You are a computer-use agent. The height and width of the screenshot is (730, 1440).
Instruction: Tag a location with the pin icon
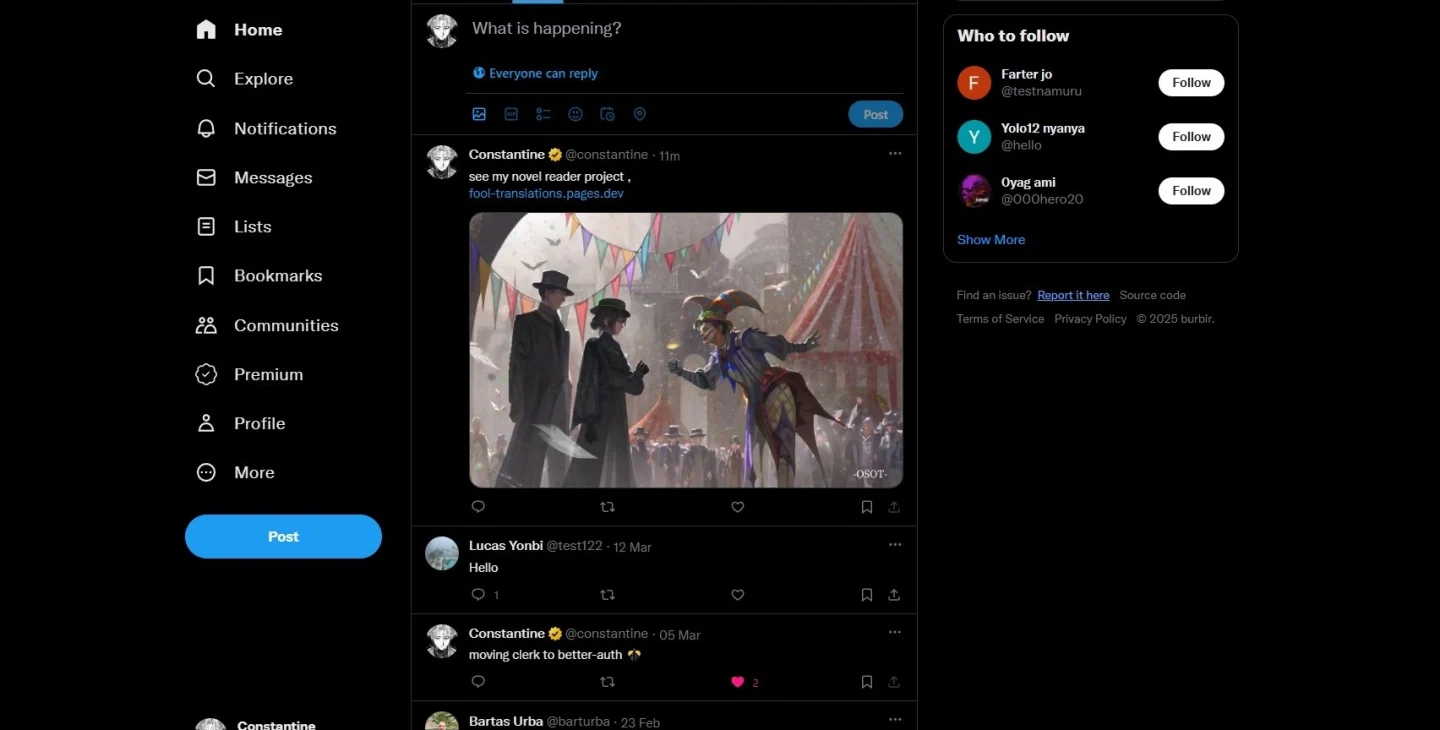(639, 114)
